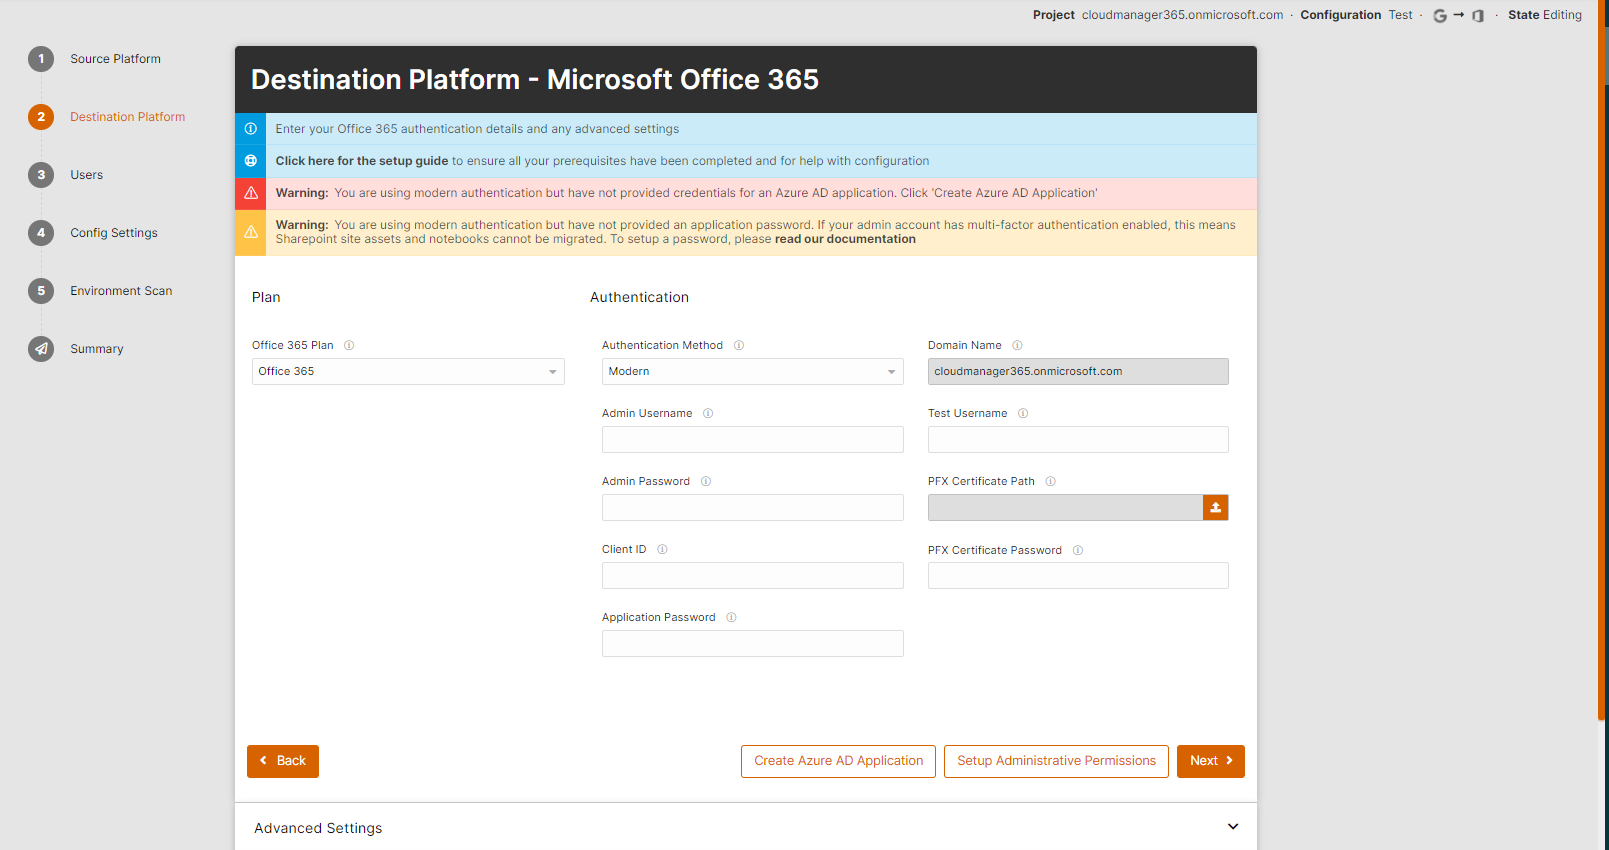1609x850 pixels.
Task: Focus the Application Password field
Action: tap(753, 644)
